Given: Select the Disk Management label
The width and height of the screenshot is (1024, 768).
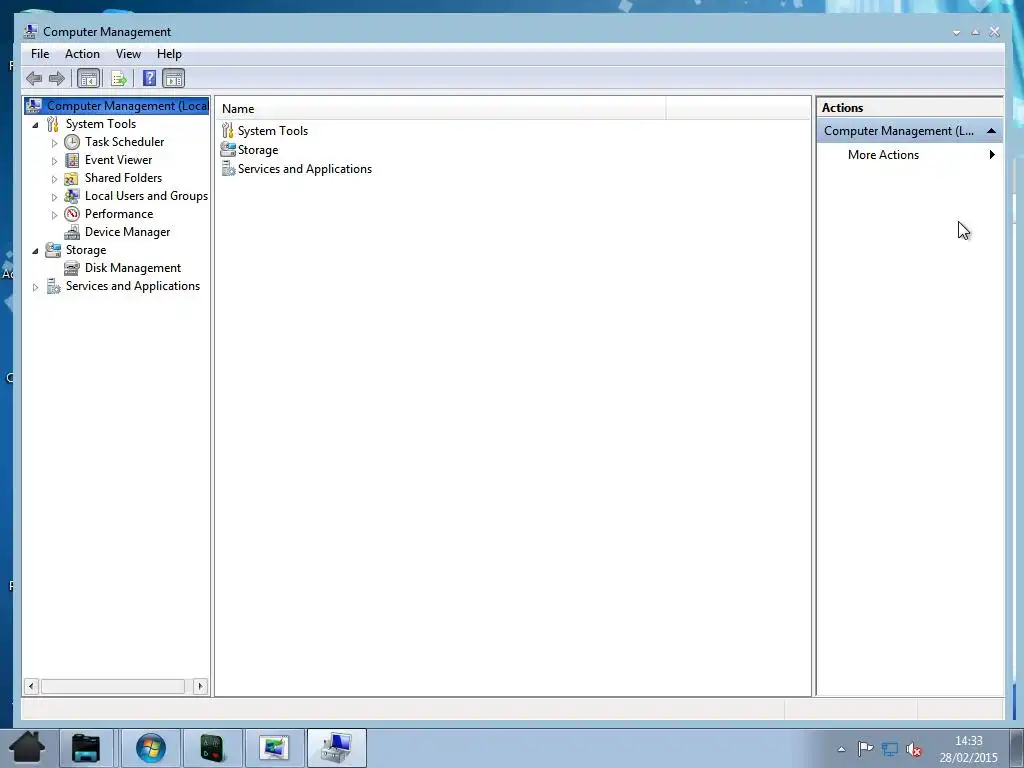Looking at the screenshot, I should [x=133, y=268].
